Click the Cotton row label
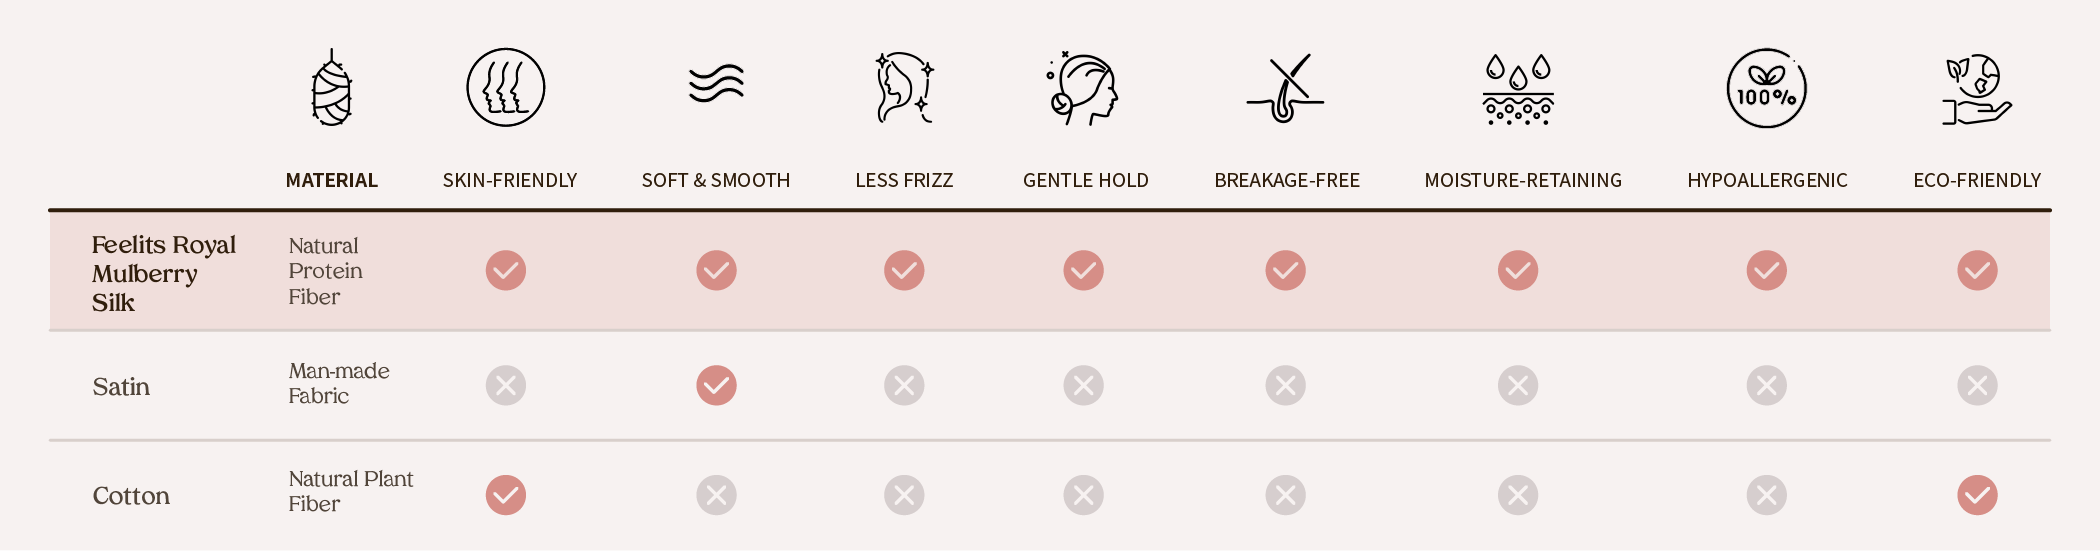Viewport: 2100px width, 551px height. pyautogui.click(x=131, y=496)
